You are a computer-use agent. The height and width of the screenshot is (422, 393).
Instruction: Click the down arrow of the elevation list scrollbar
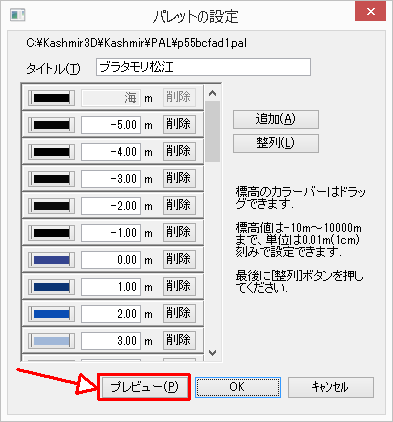(x=213, y=352)
